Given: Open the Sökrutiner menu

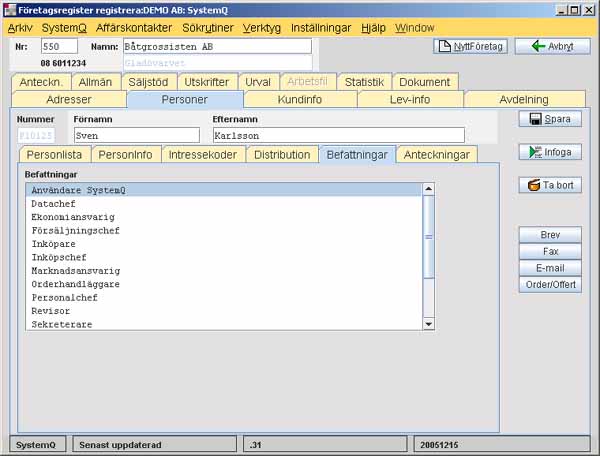Looking at the screenshot, I should click(x=207, y=28).
